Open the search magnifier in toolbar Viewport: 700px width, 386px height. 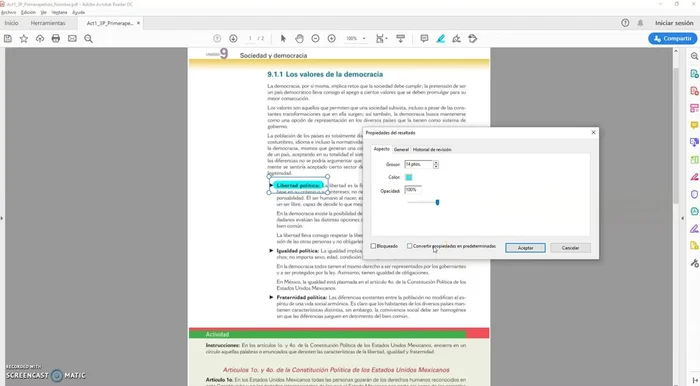88,39
